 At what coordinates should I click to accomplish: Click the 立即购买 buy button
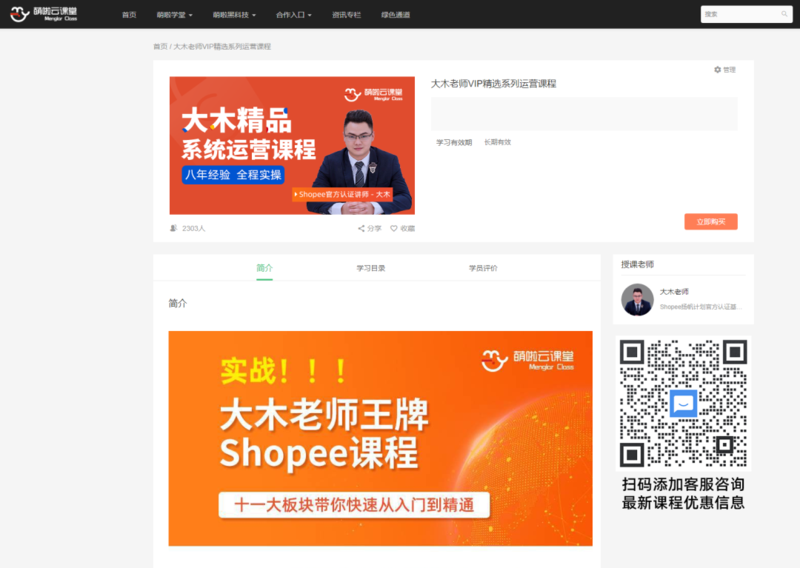tap(711, 221)
